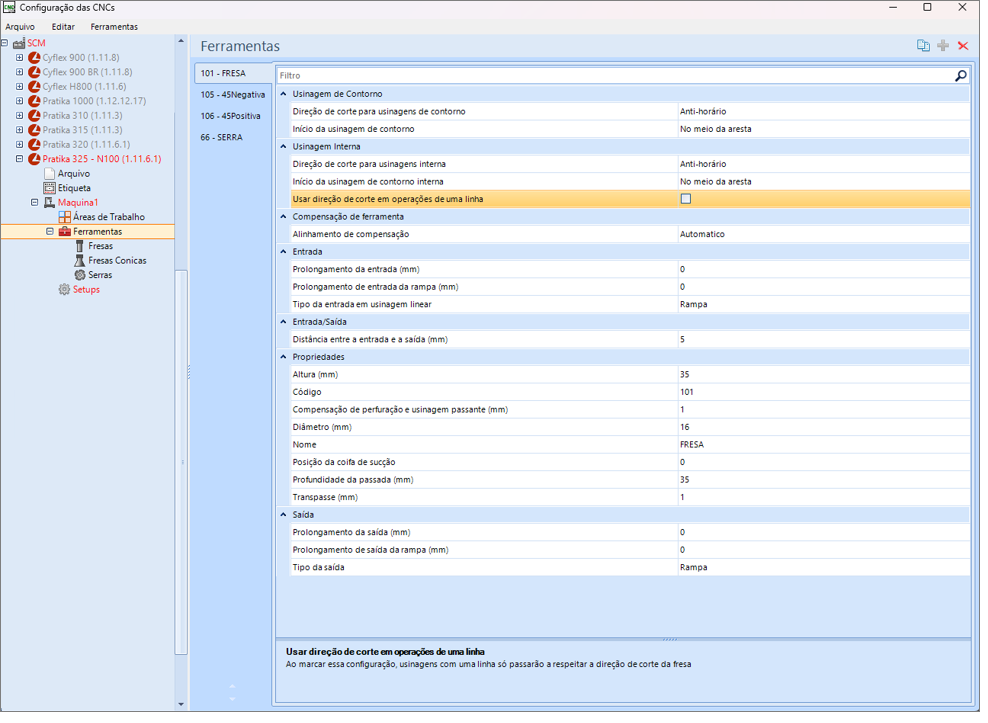
Task: Click the Cyflex H800 machine icon
Action: pos(35,87)
